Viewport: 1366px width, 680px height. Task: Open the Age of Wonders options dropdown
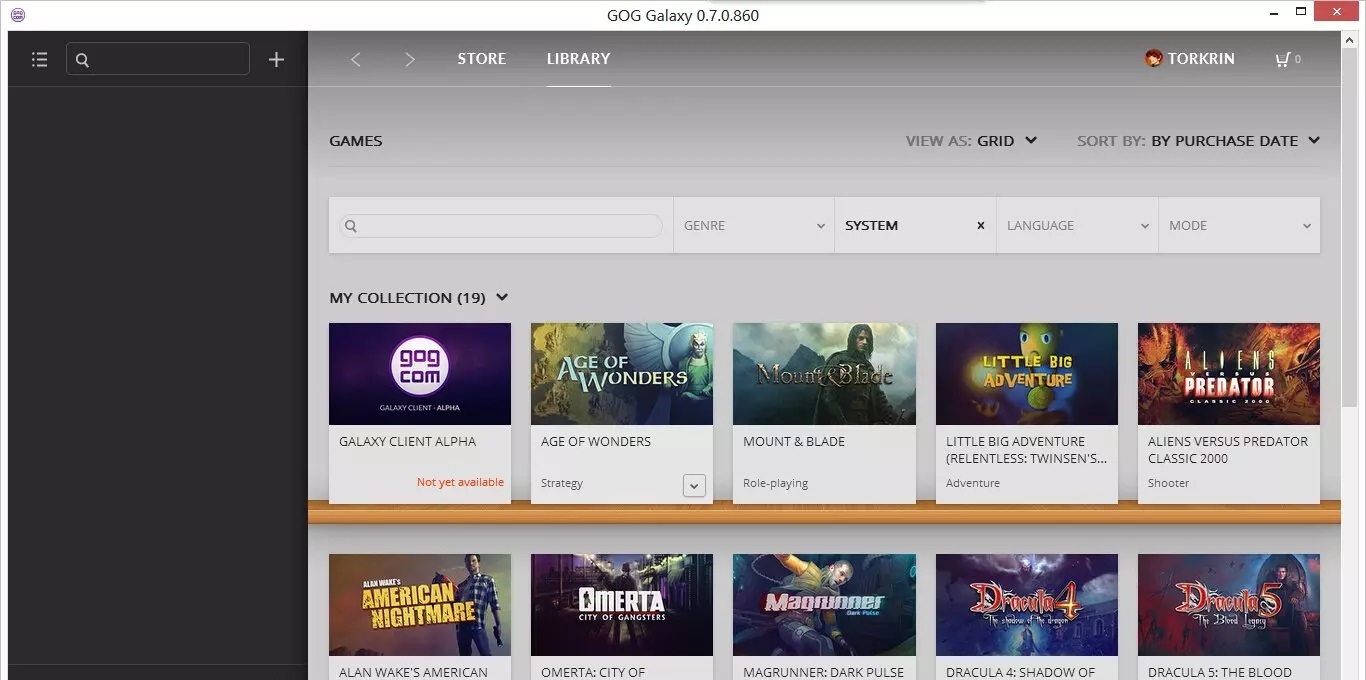tap(694, 485)
